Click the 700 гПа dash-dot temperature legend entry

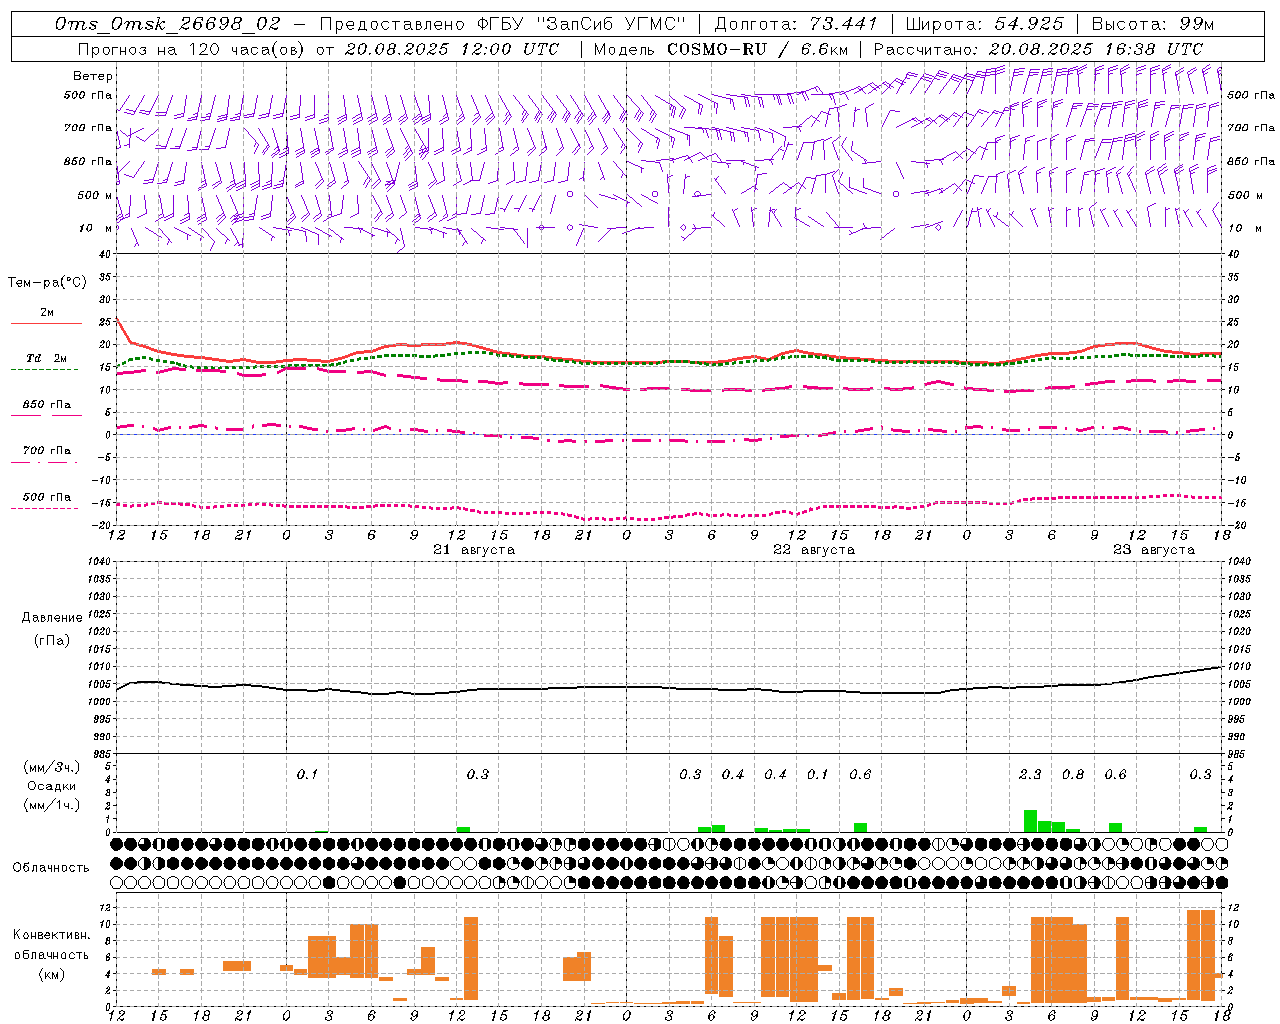[x=44, y=452]
